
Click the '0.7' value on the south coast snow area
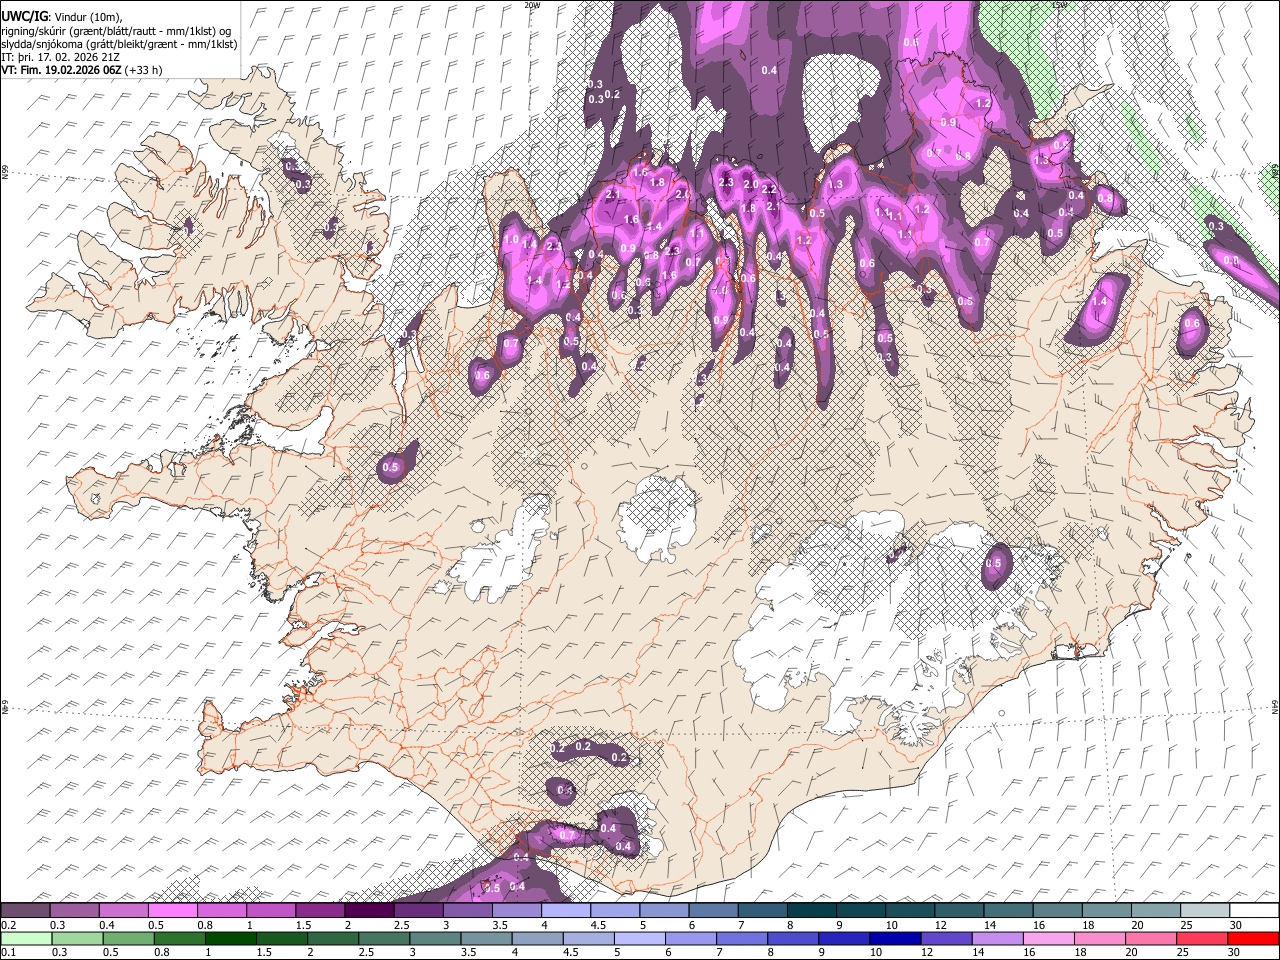pyautogui.click(x=567, y=835)
